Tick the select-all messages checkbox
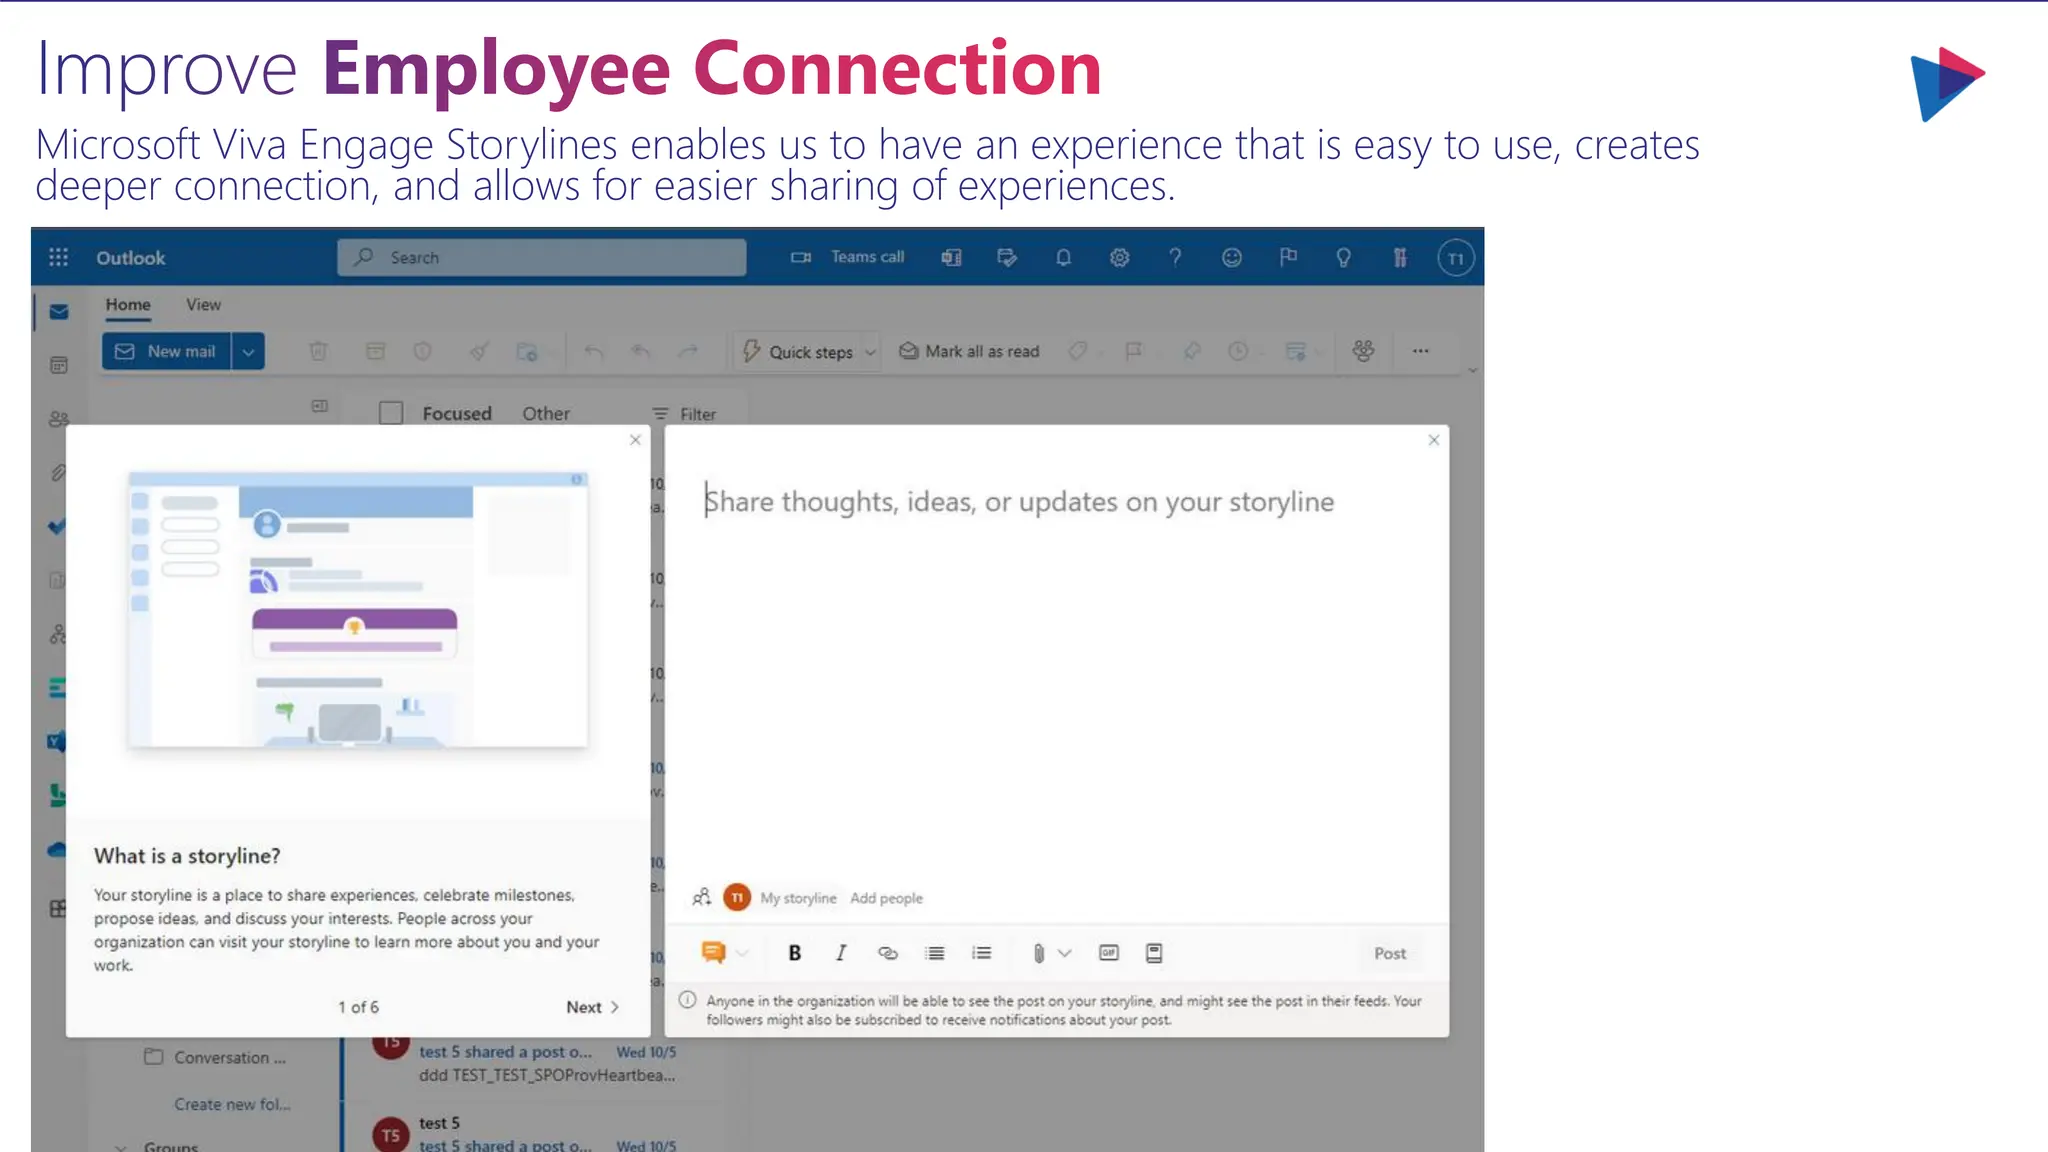 point(391,413)
